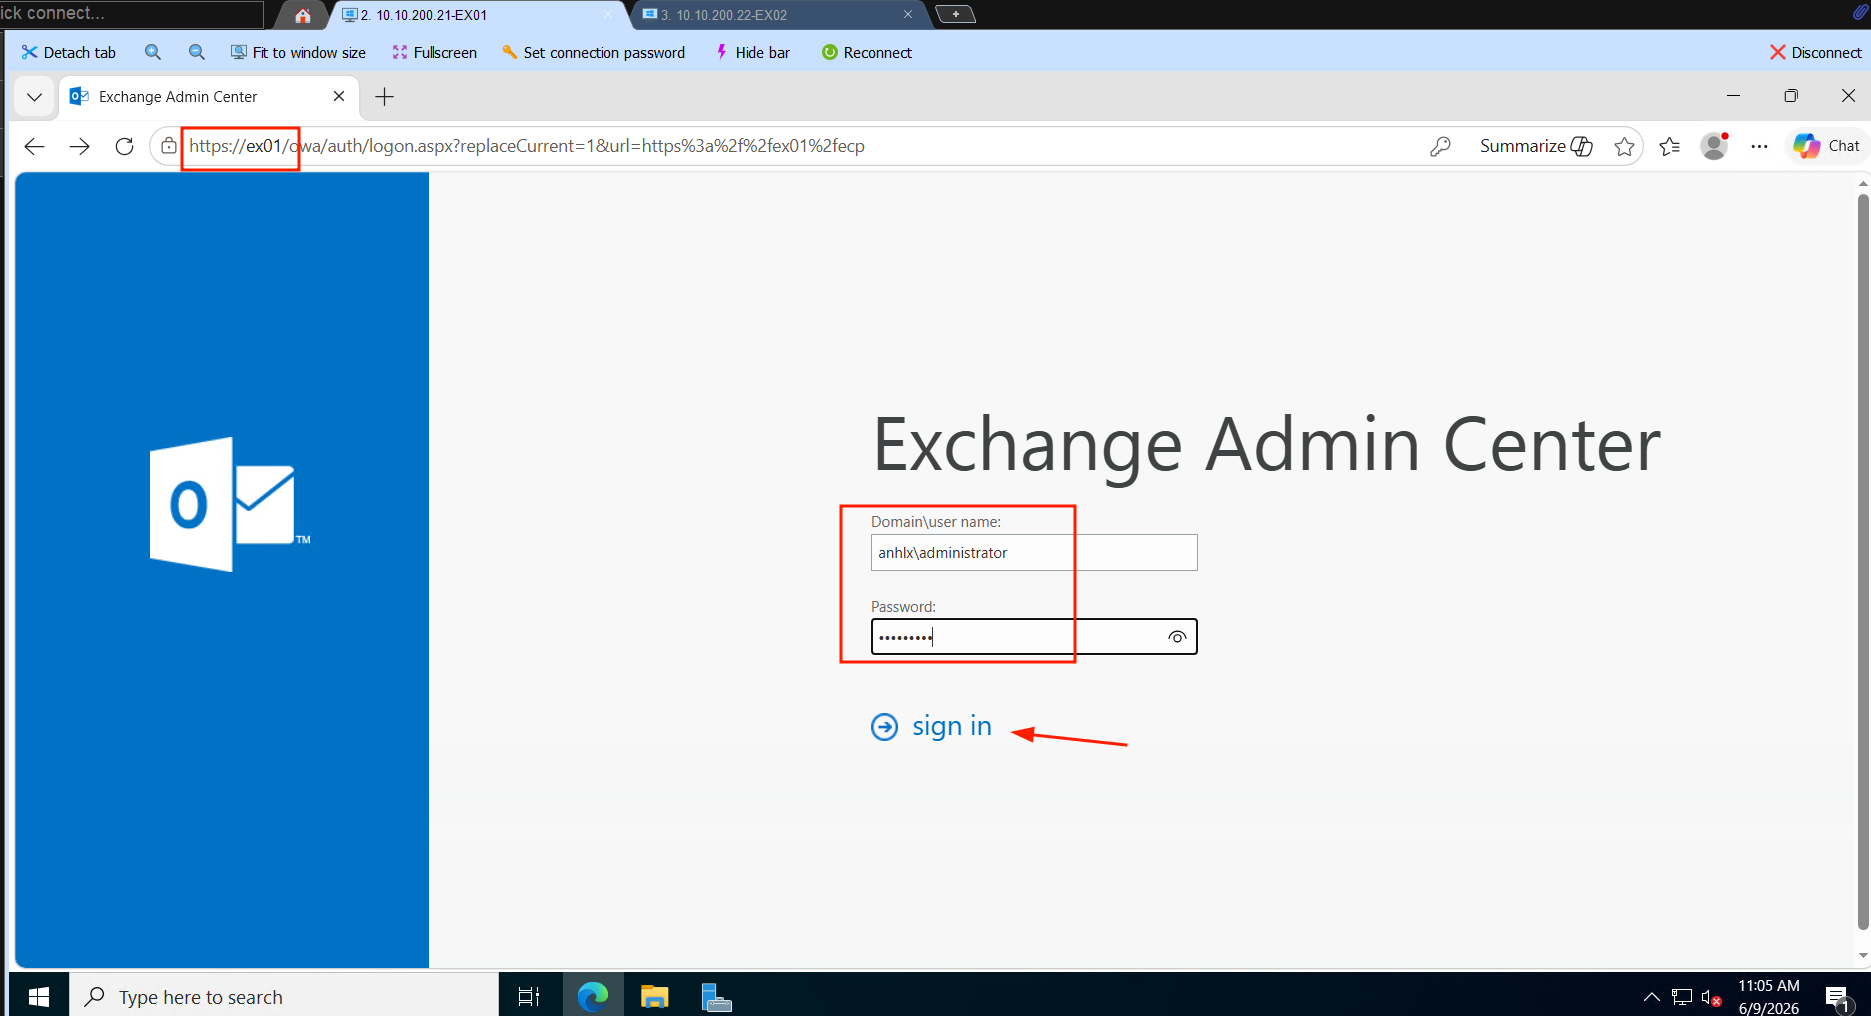Image resolution: width=1871 pixels, height=1016 pixels.
Task: Go forward with browser forward arrow
Action: click(x=80, y=146)
